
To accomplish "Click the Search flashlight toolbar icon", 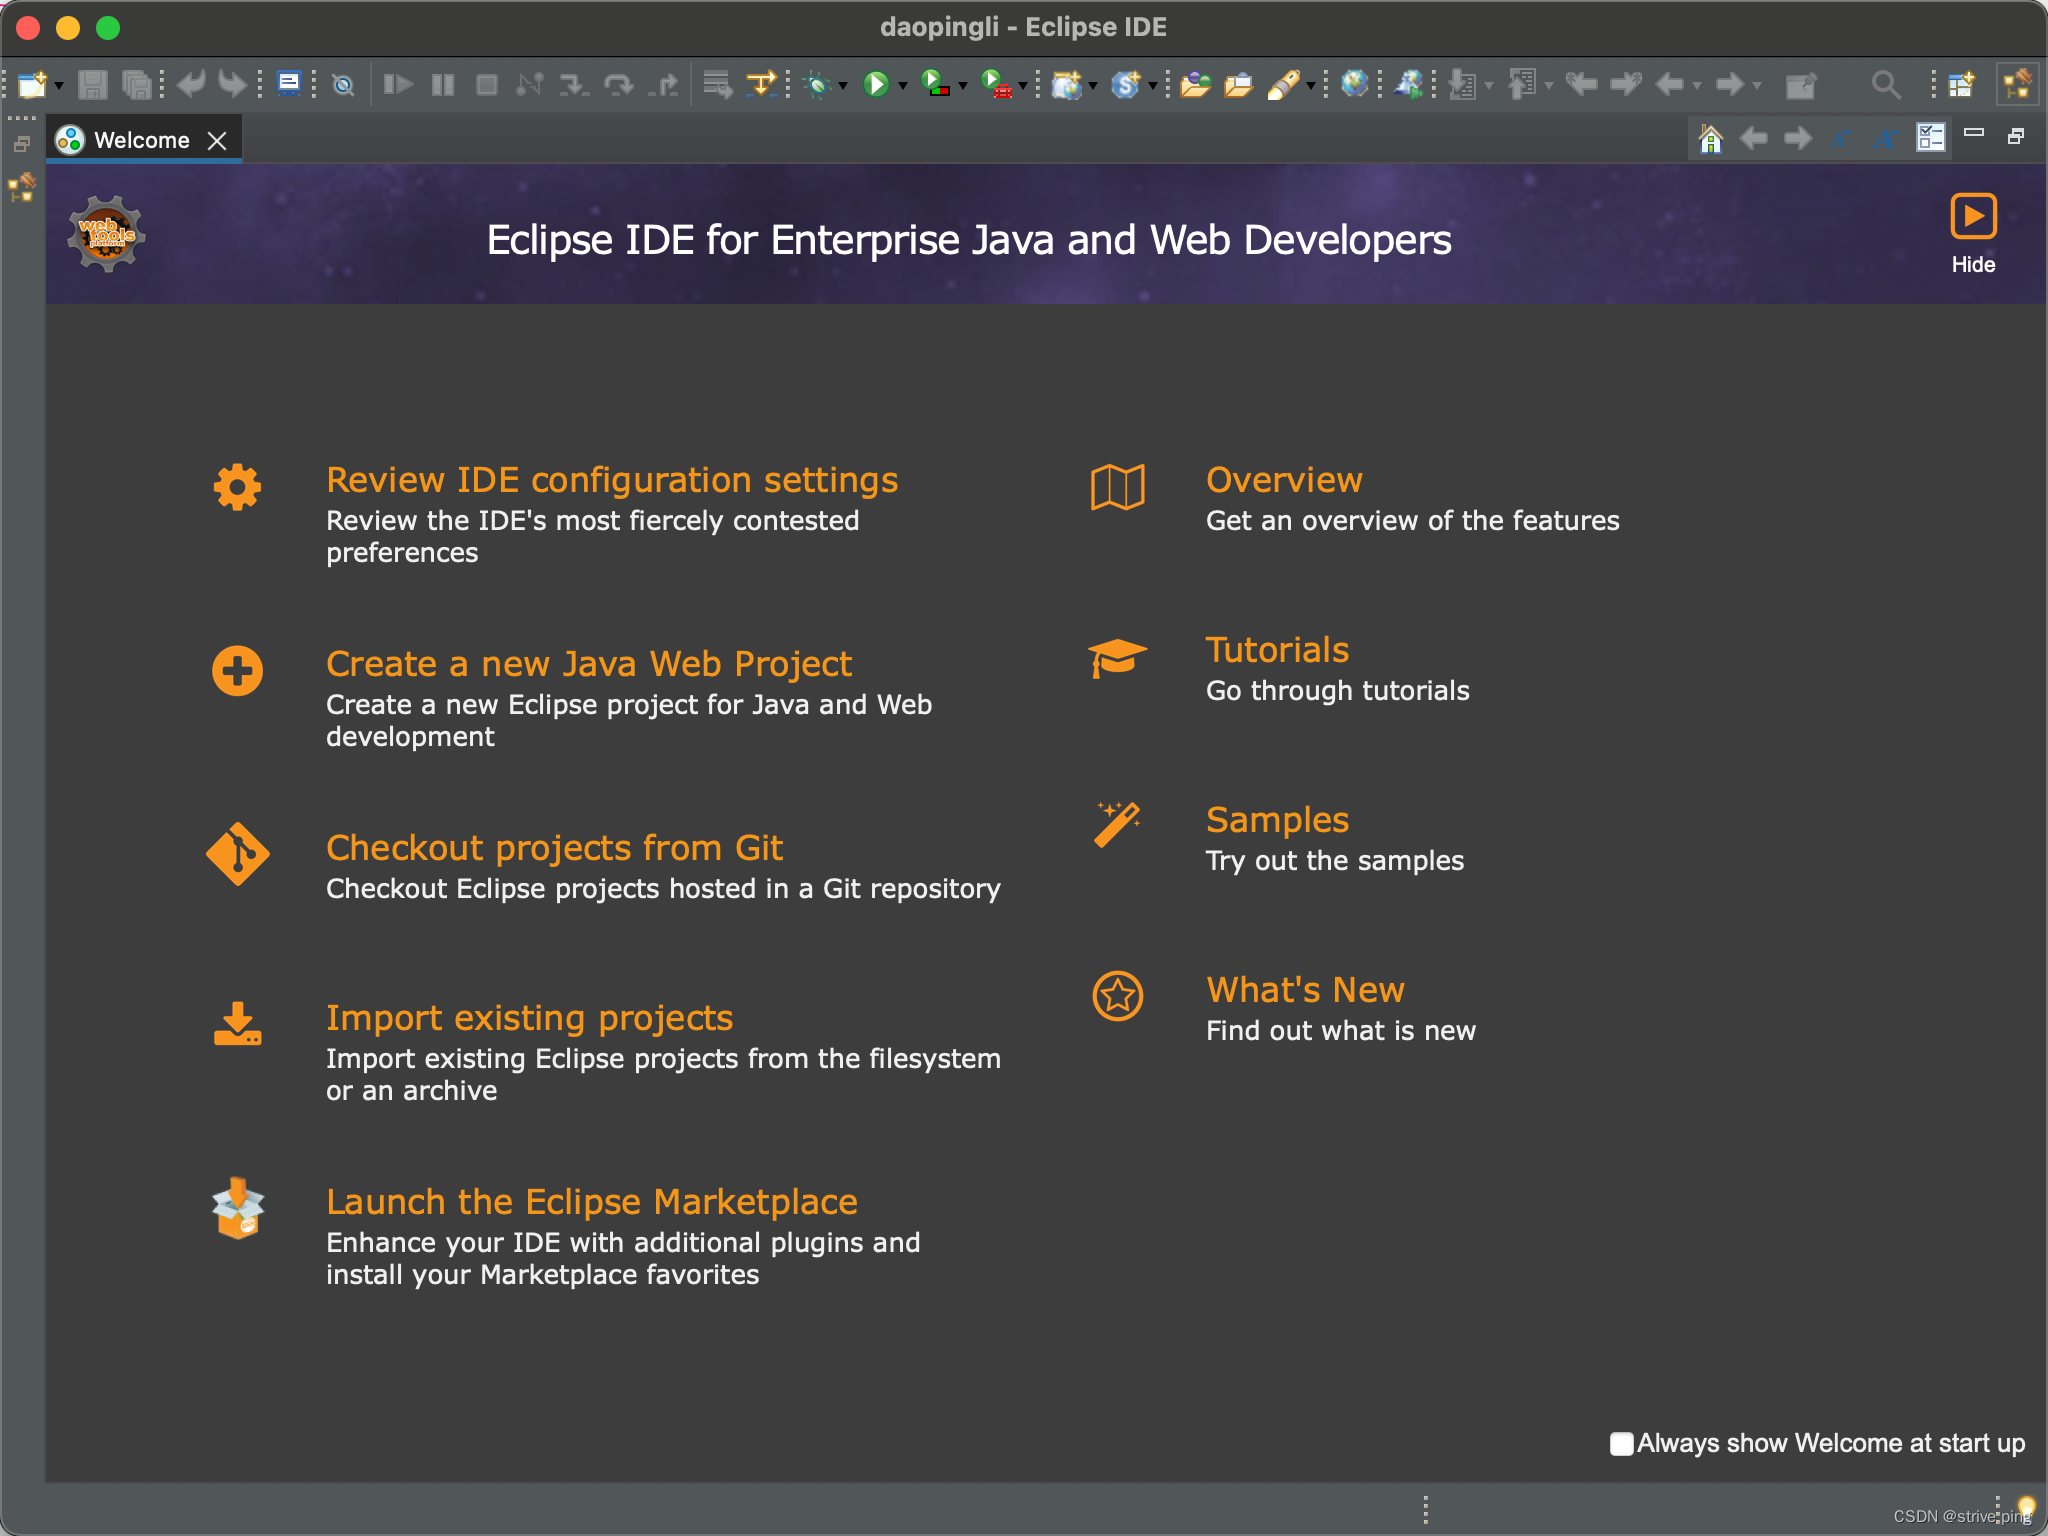I will (x=1283, y=85).
